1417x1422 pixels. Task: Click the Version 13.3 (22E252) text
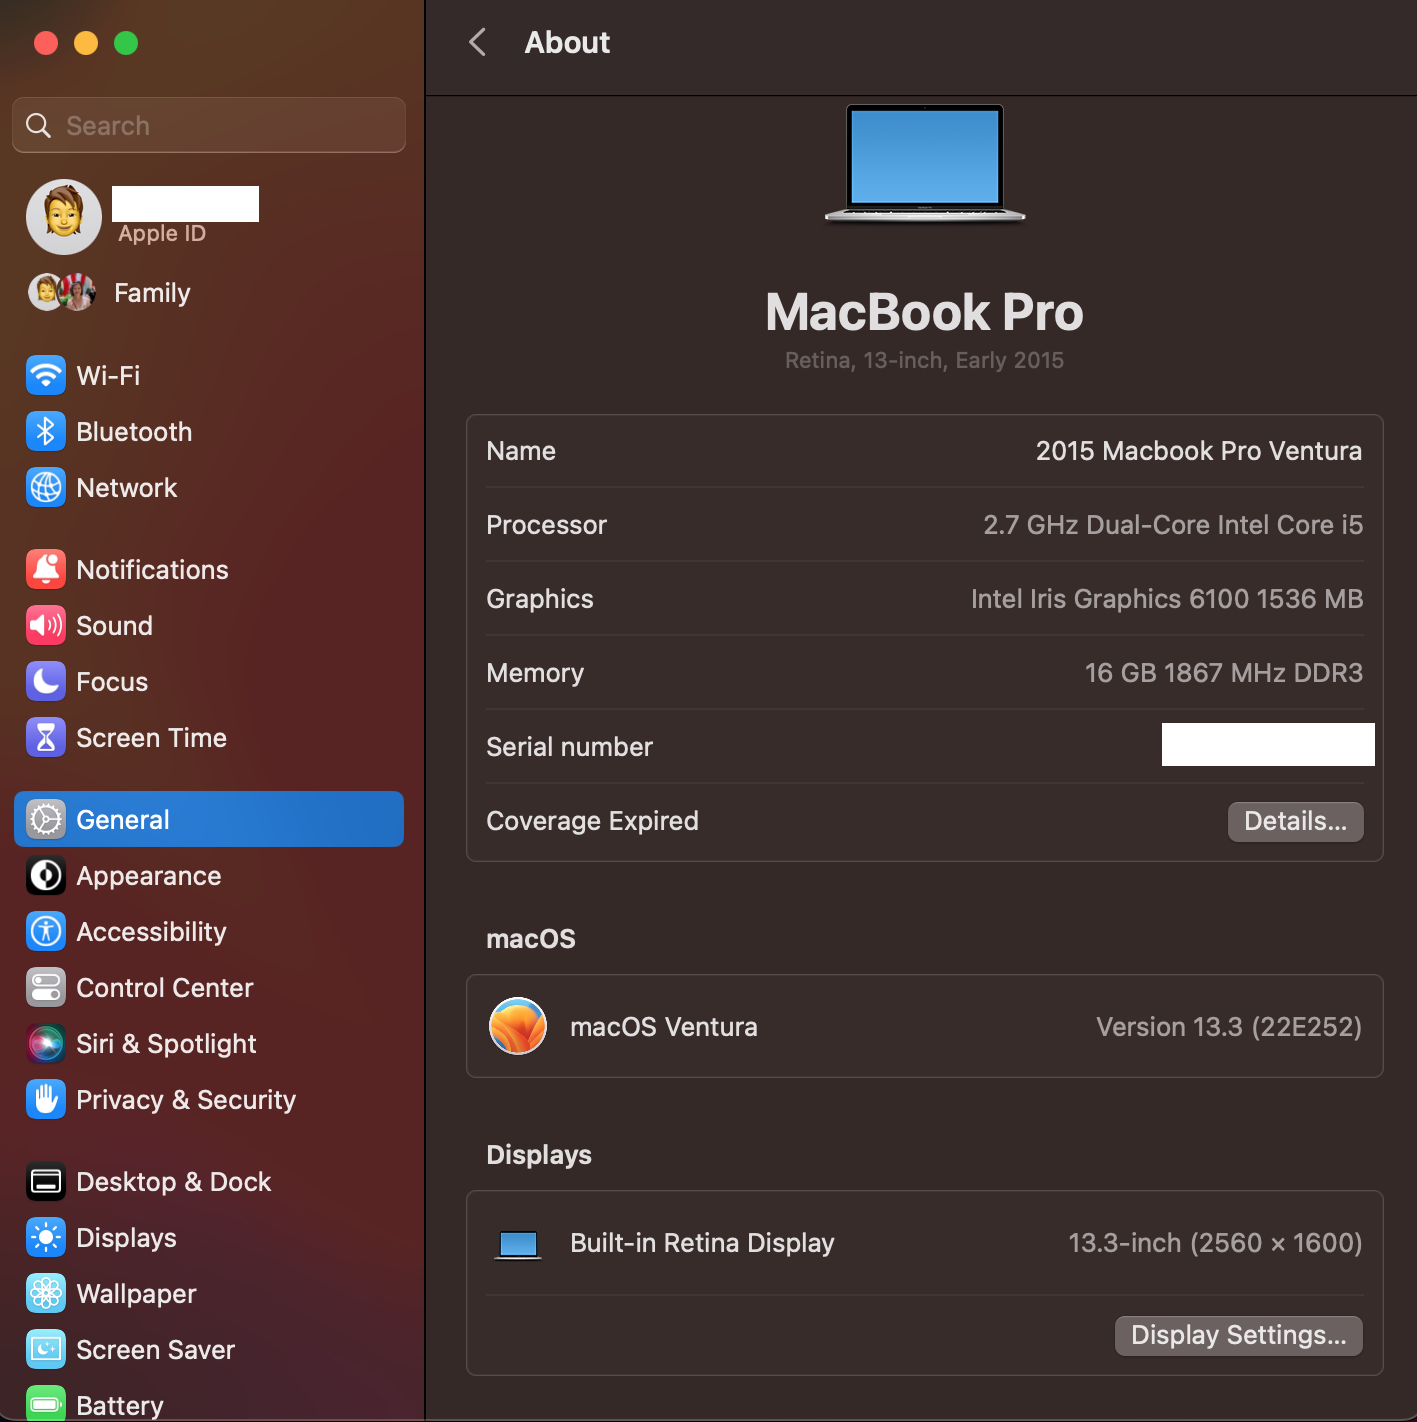tap(1229, 1027)
